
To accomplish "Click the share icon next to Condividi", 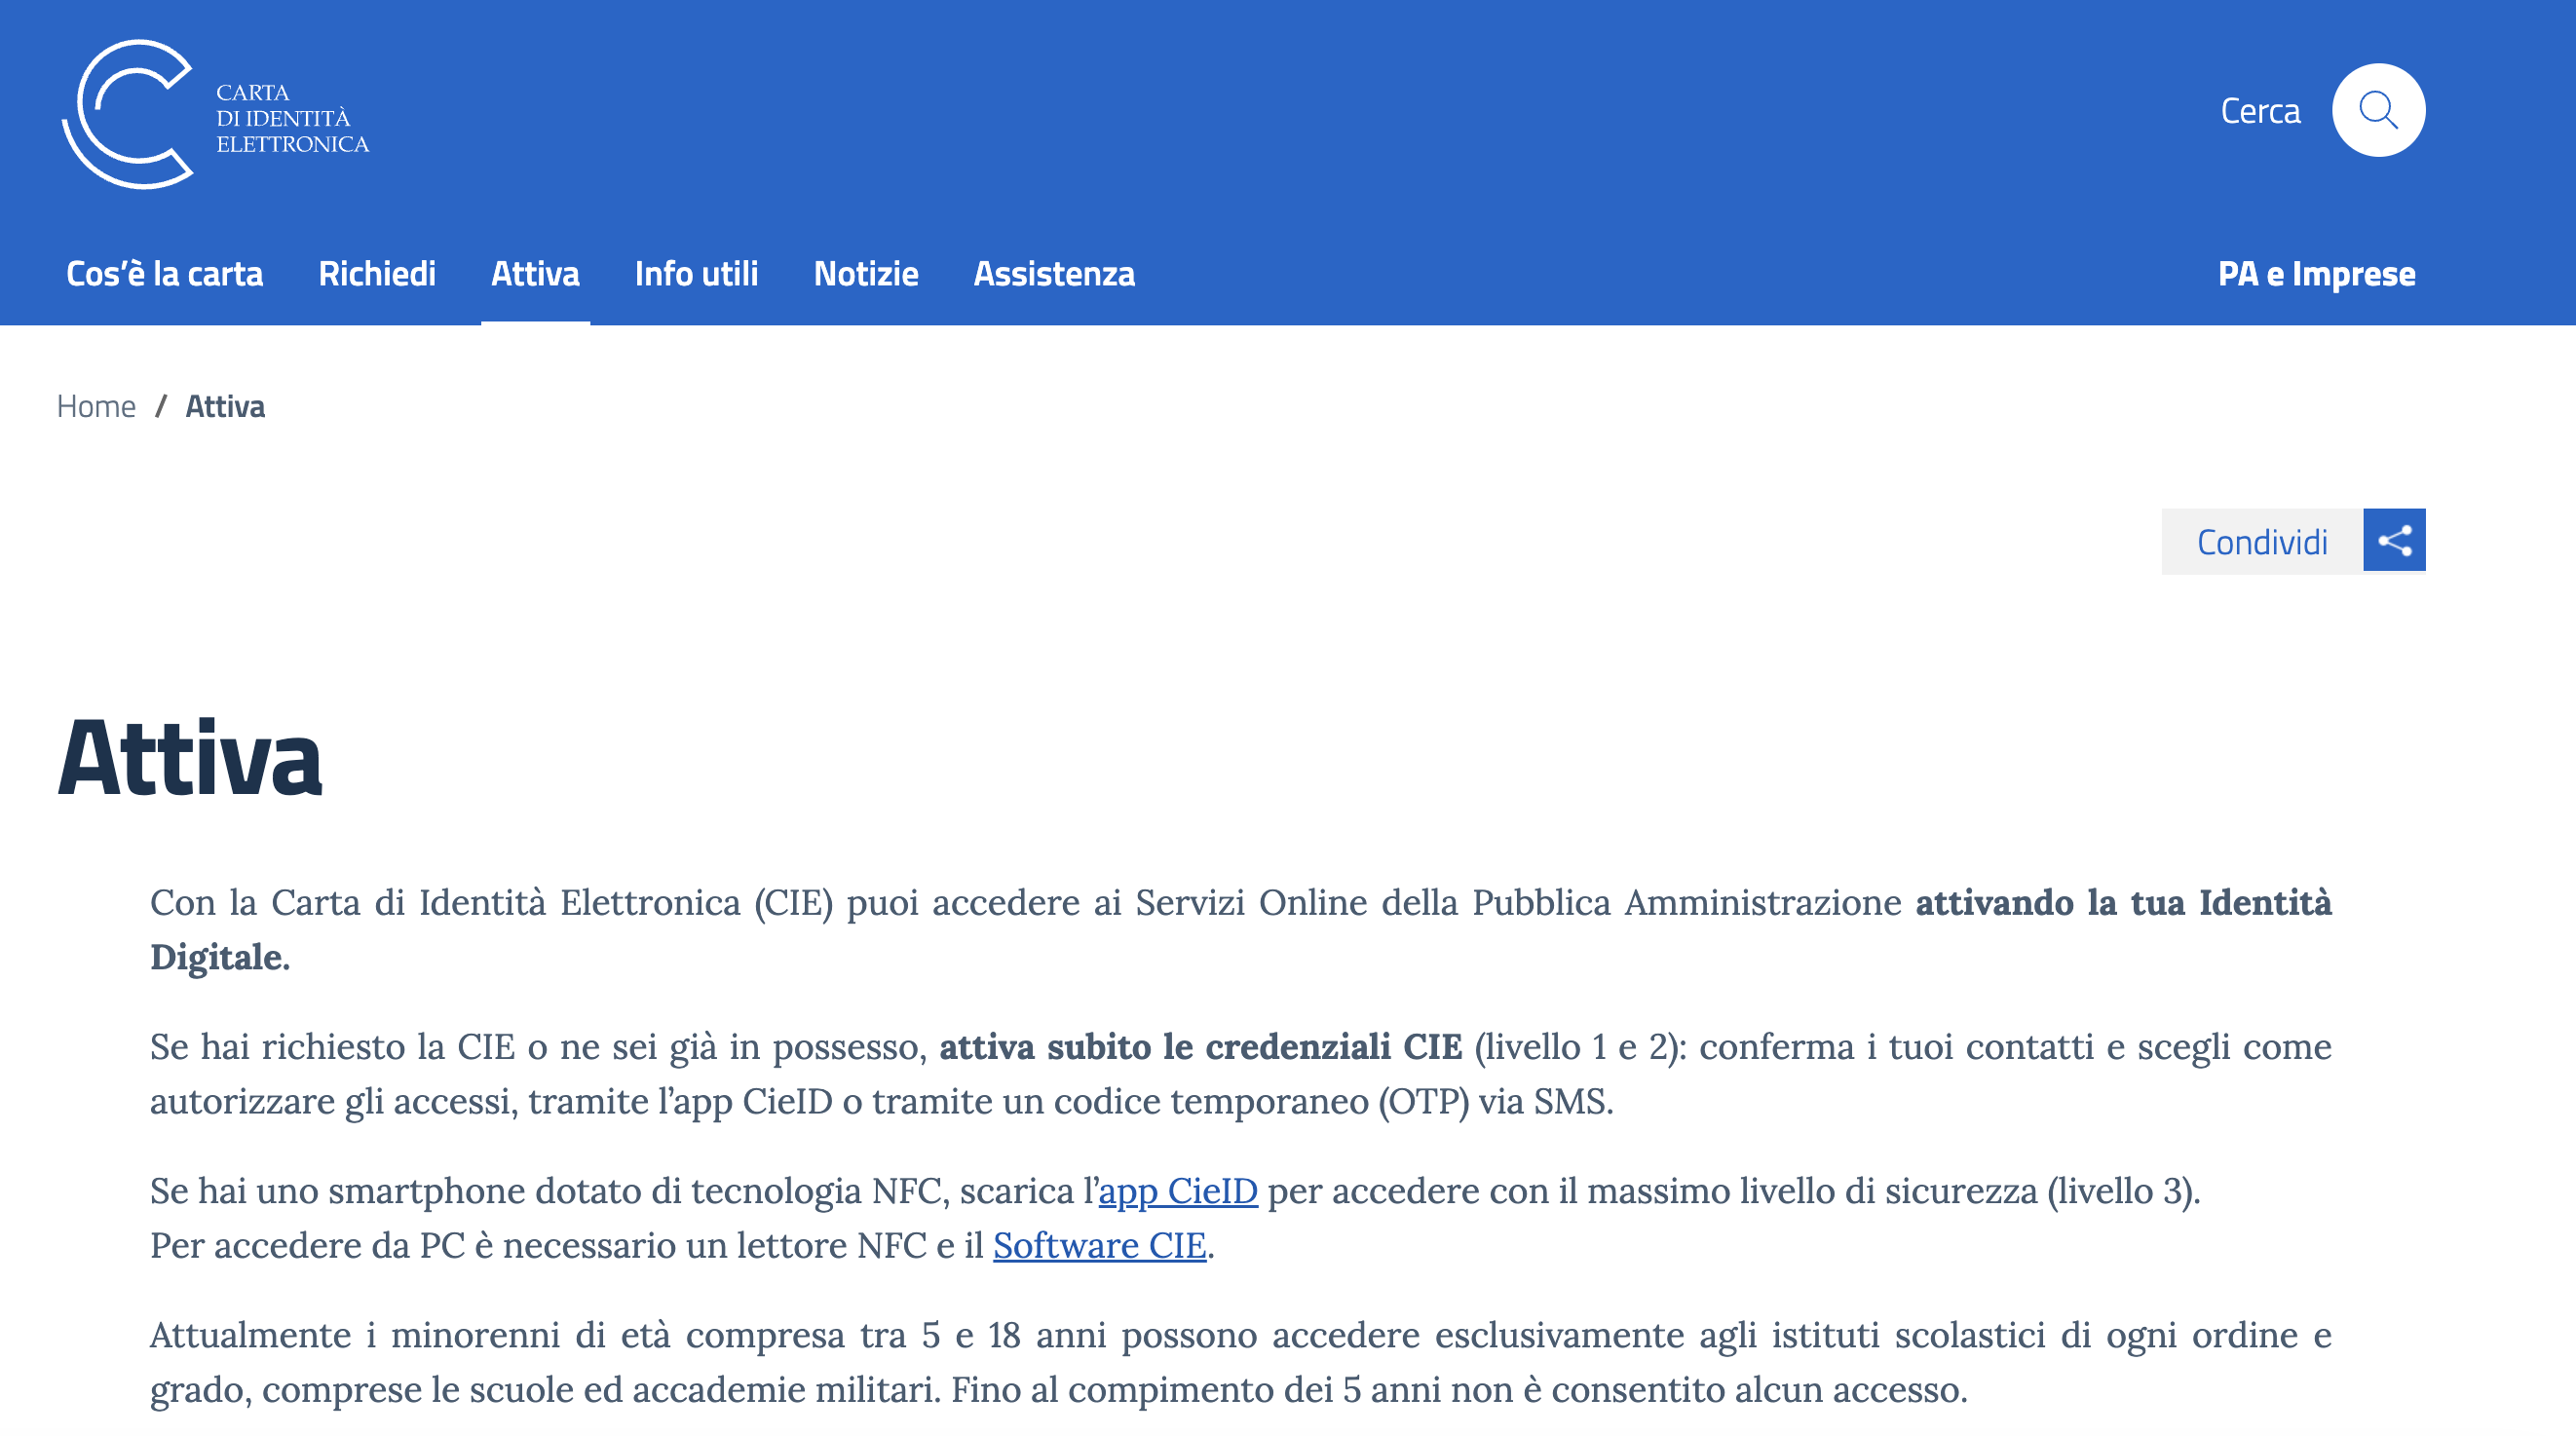I will click(2395, 540).
